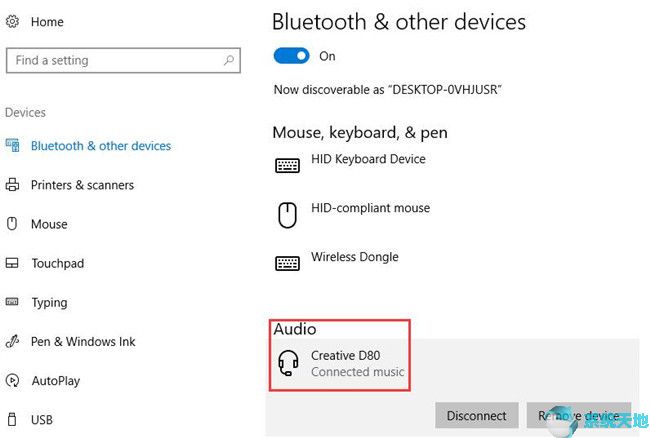Screen dimensions: 650x438
Task: Turn off the Bluetooth toggle
Action: coord(292,57)
